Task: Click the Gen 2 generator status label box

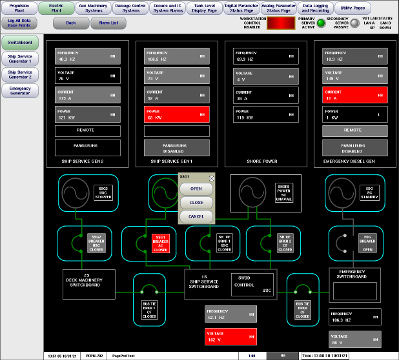Action: pos(103,193)
